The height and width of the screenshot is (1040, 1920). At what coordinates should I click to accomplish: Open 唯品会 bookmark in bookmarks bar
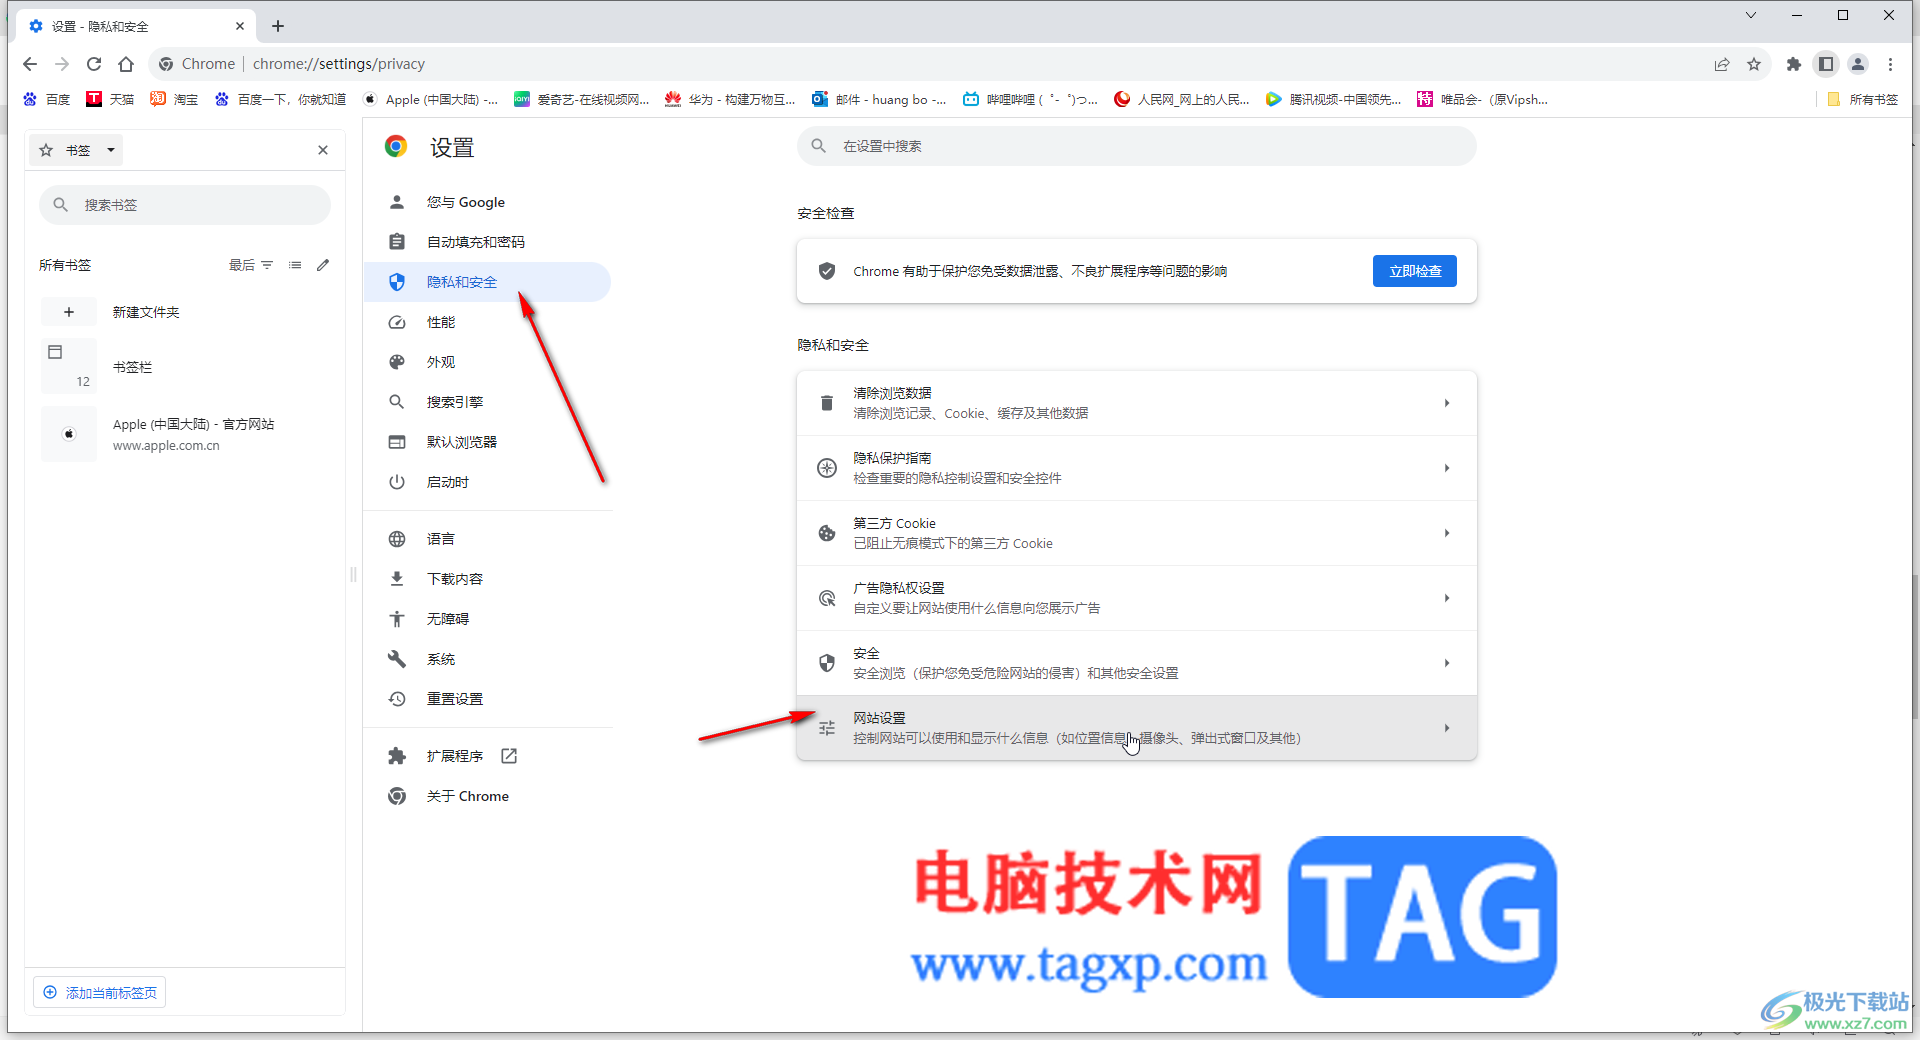[1483, 99]
